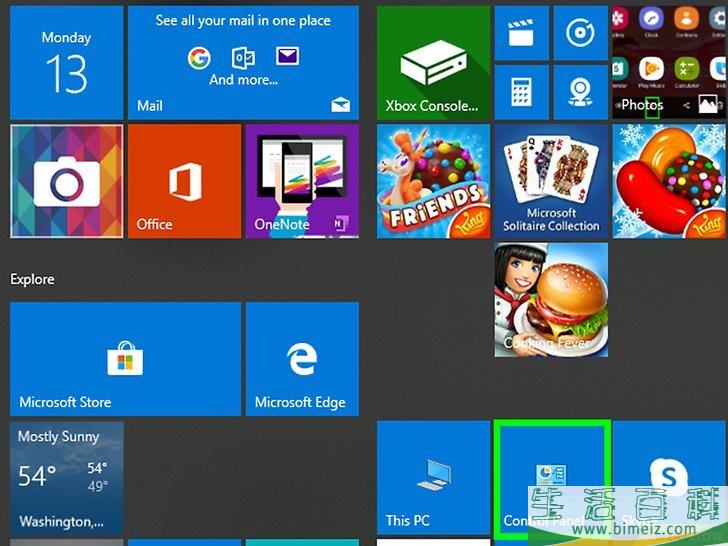Open the Mail tile
The image size is (728, 546).
(243, 62)
